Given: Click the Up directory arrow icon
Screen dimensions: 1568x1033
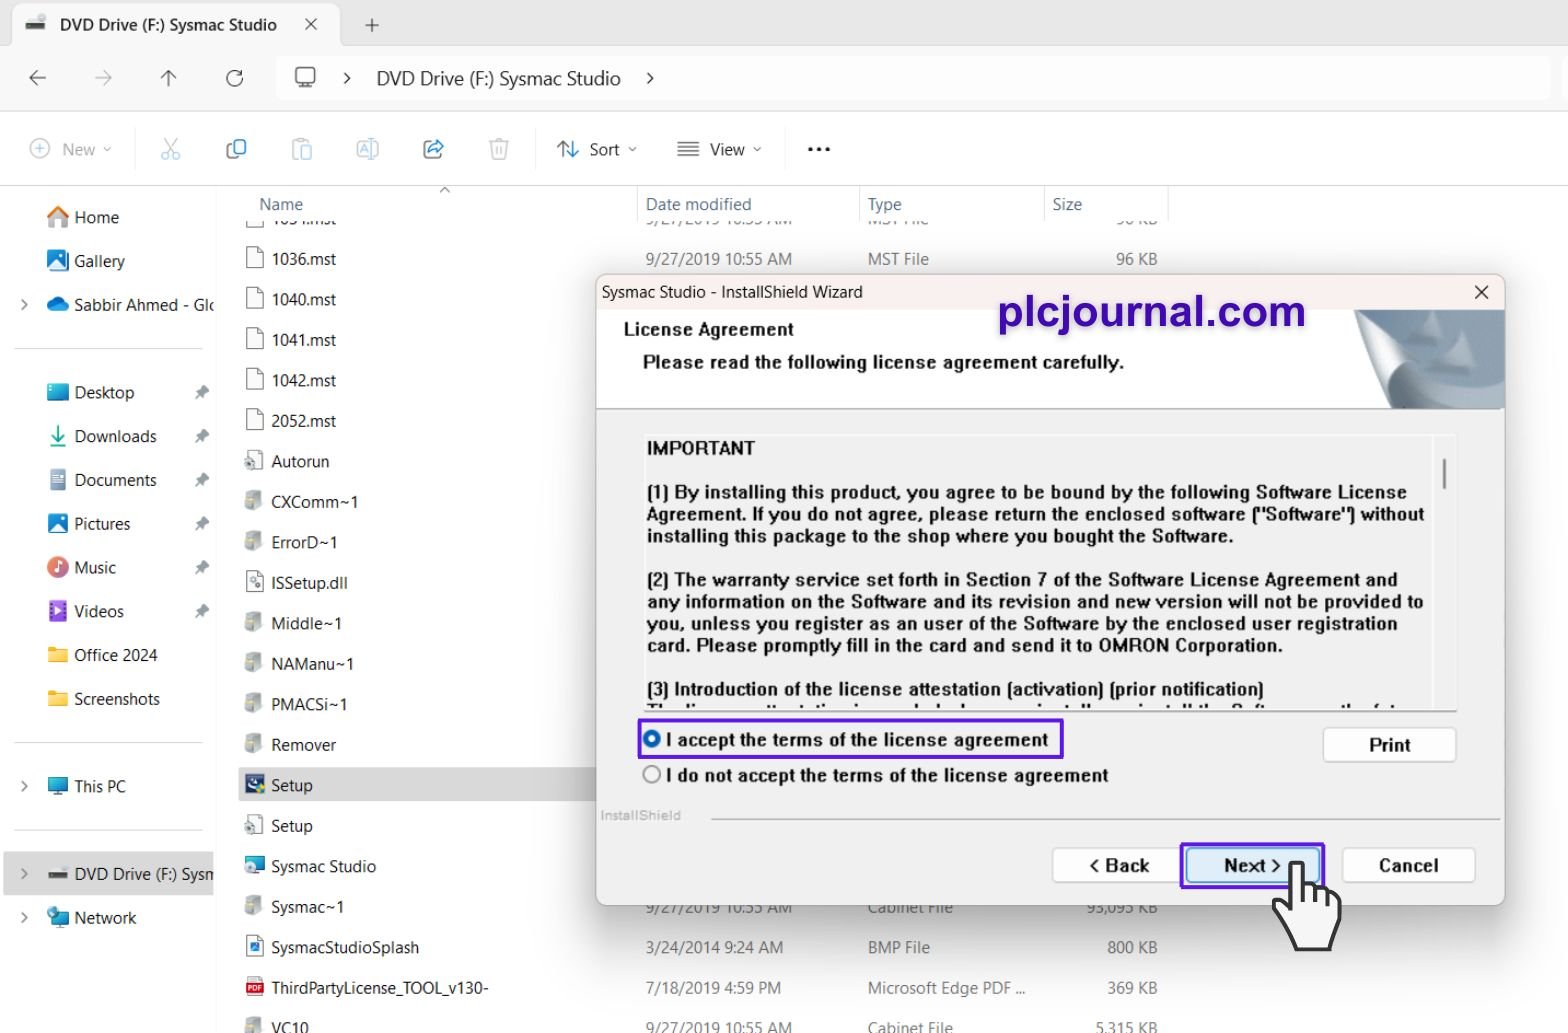Looking at the screenshot, I should coord(168,78).
